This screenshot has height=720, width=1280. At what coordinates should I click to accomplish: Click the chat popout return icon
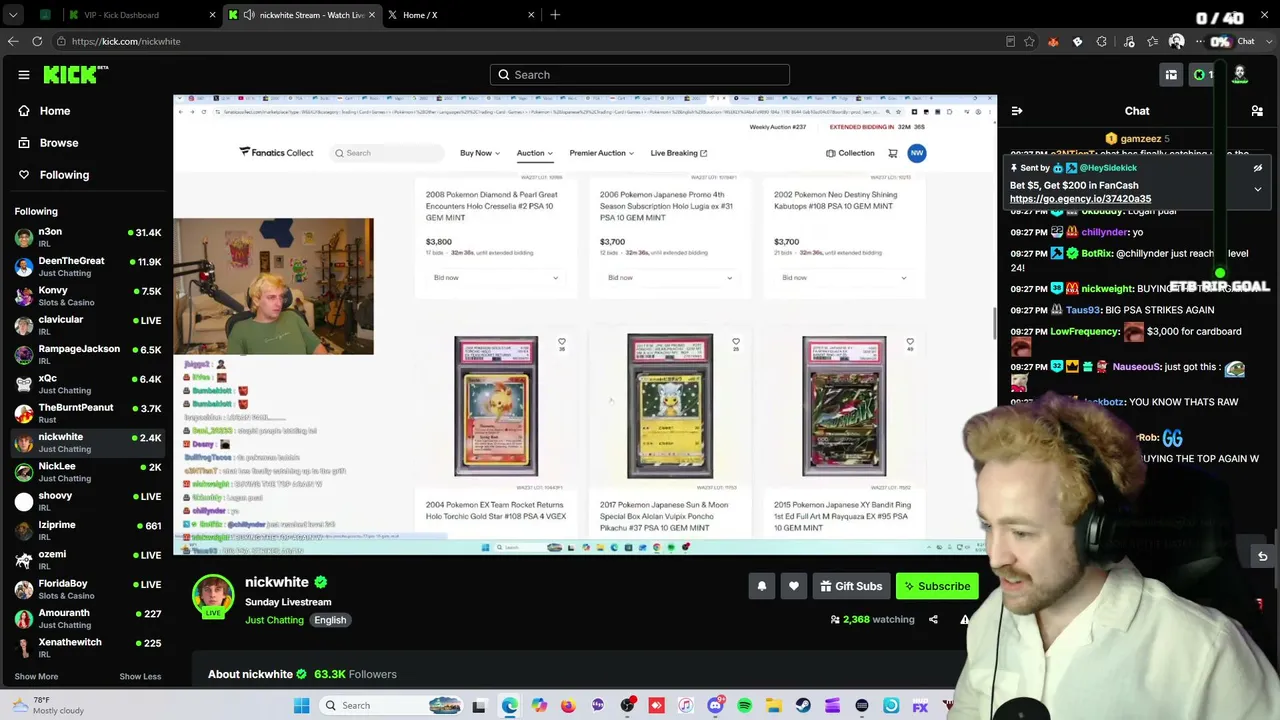[x=1262, y=556]
